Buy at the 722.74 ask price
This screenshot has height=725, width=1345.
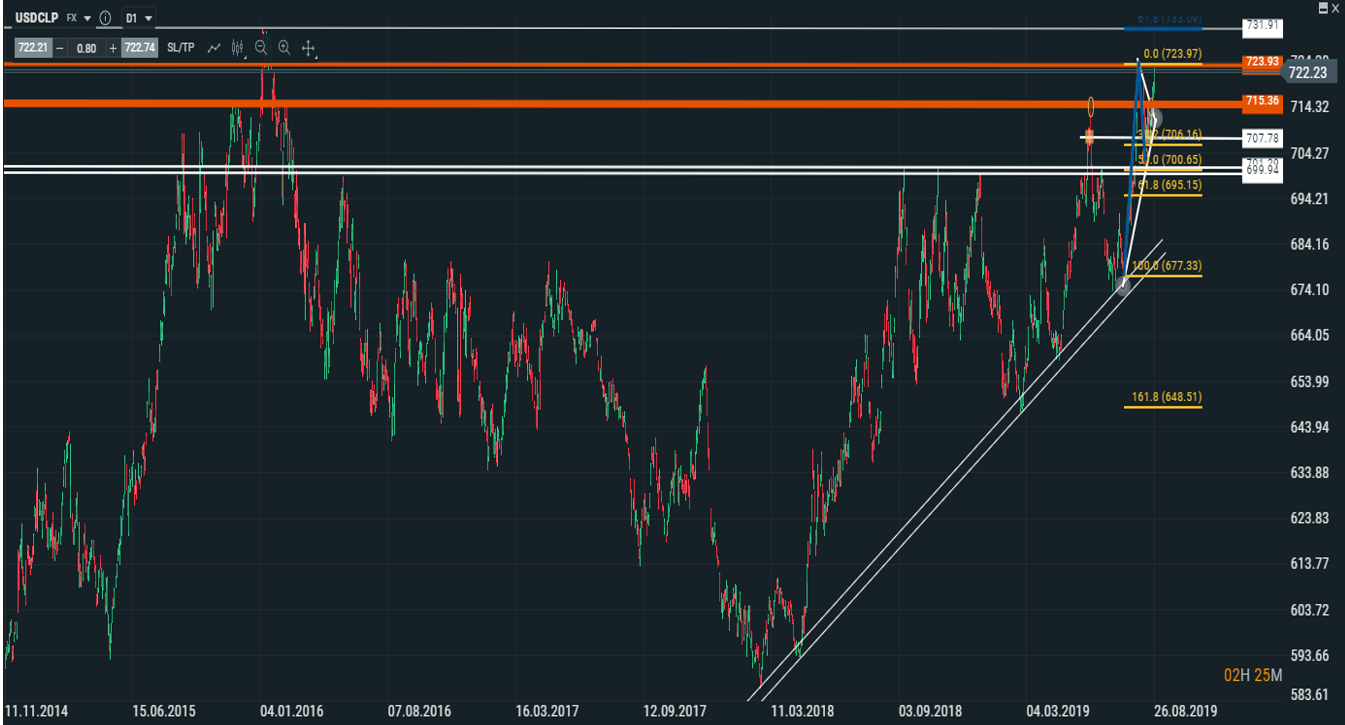click(x=139, y=47)
